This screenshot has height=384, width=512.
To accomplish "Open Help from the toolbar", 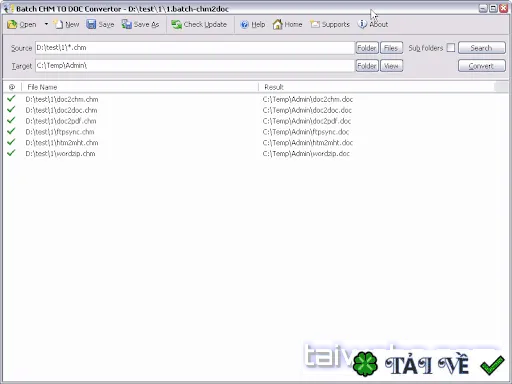I will [253, 24].
